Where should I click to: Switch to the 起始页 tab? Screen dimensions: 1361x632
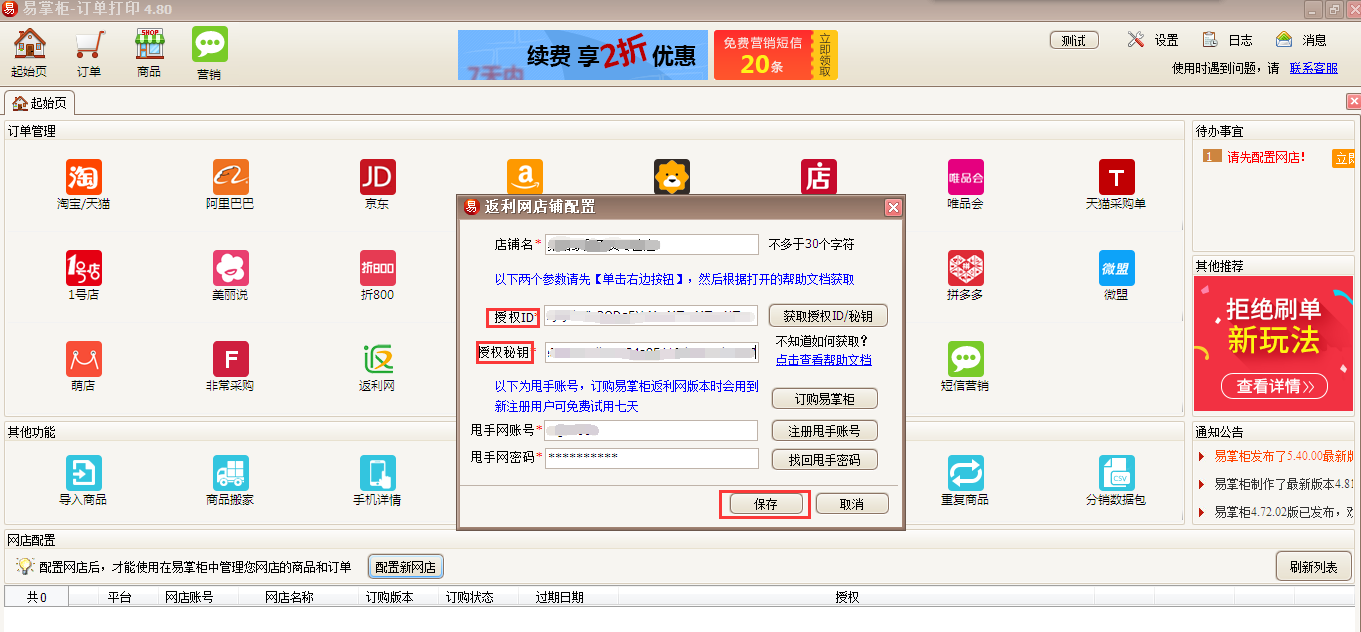coord(40,103)
